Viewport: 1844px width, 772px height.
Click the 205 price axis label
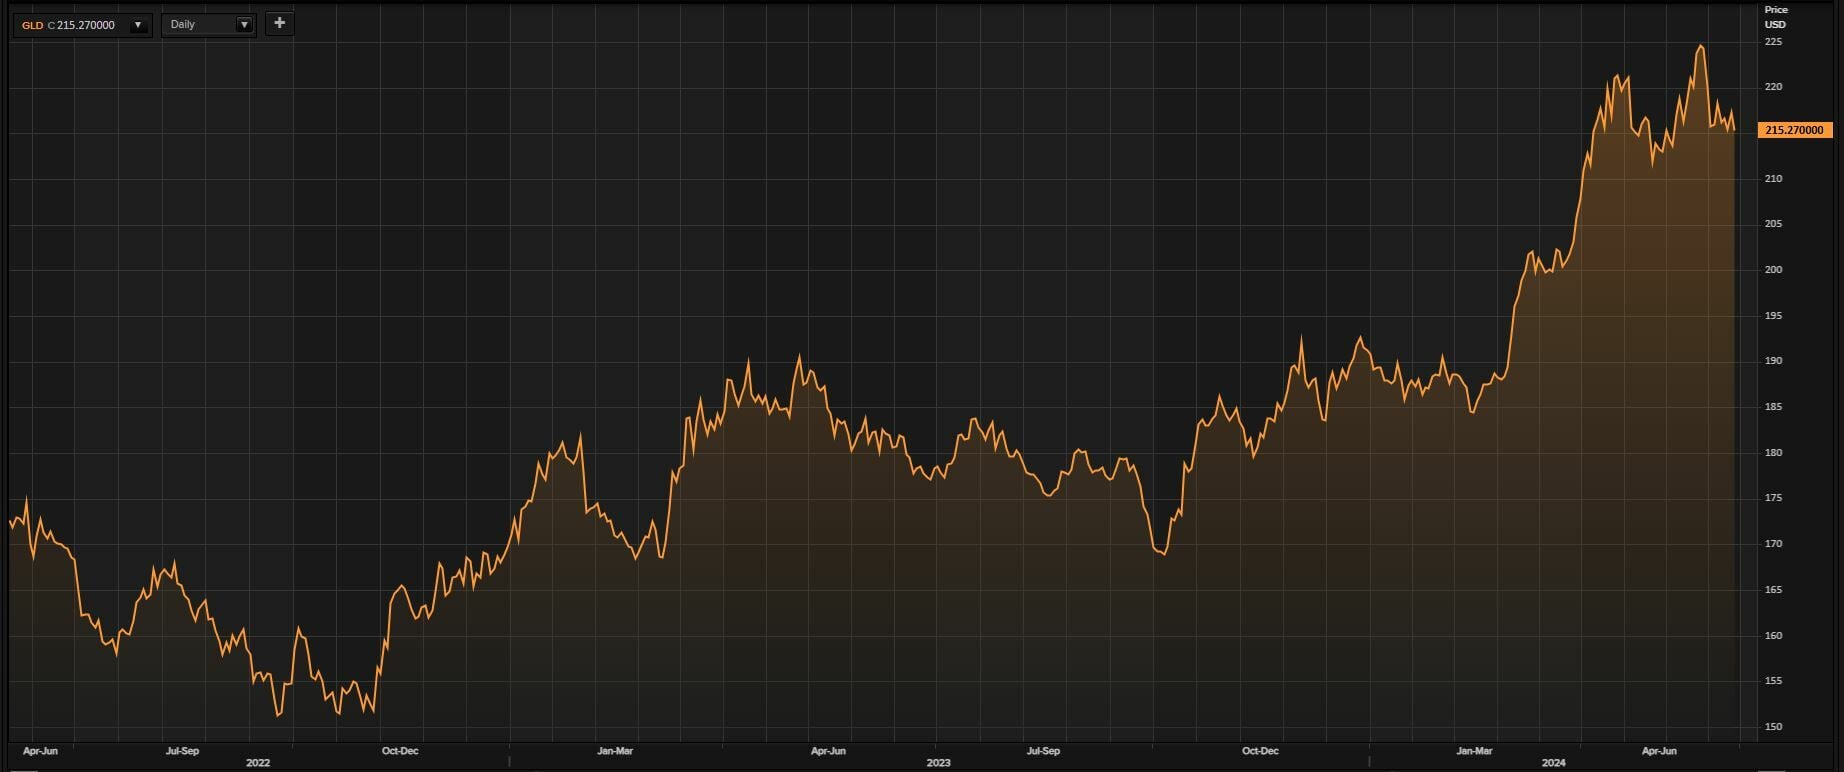(x=1773, y=224)
